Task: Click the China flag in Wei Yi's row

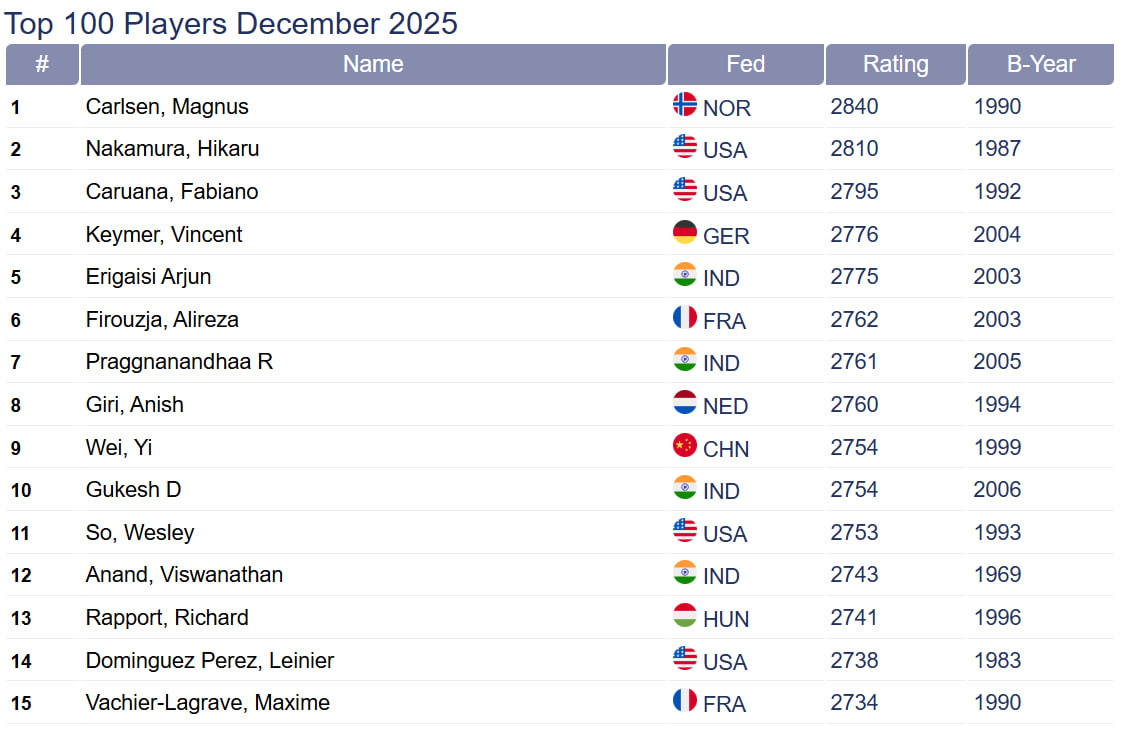Action: (685, 446)
